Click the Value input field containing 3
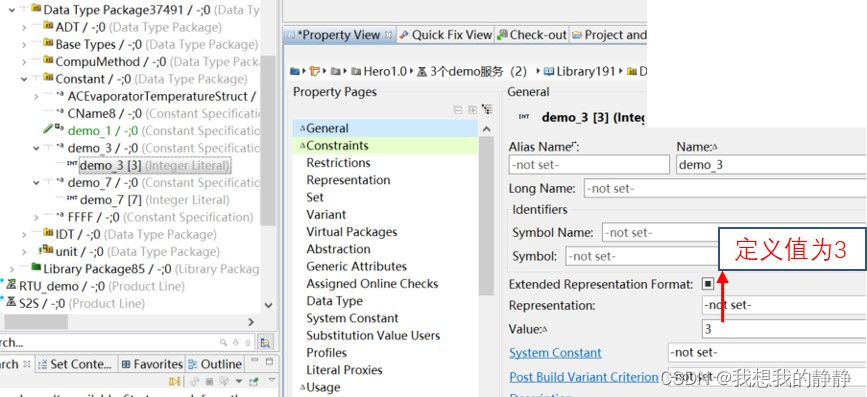 (x=784, y=330)
